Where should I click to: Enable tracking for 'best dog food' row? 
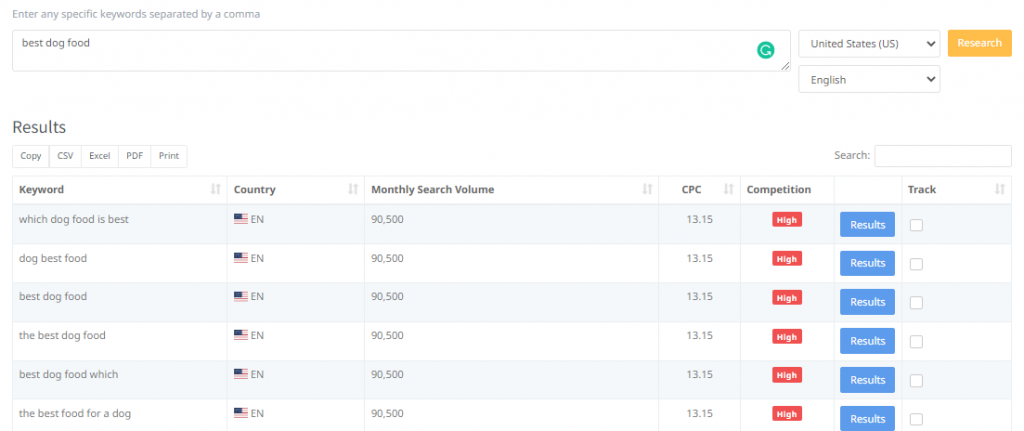pos(916,303)
